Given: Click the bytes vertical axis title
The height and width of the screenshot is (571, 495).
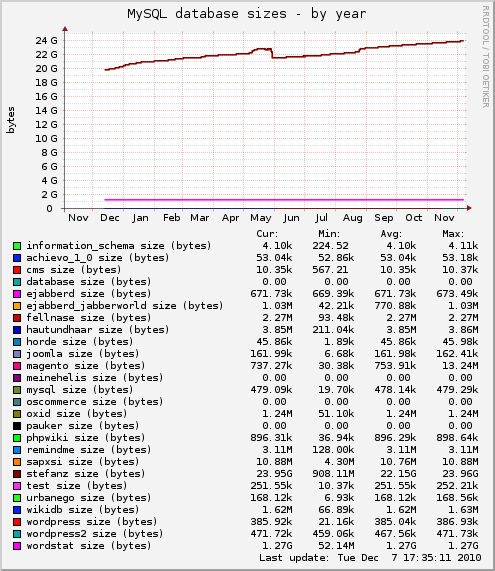Looking at the screenshot, I should click(11, 120).
